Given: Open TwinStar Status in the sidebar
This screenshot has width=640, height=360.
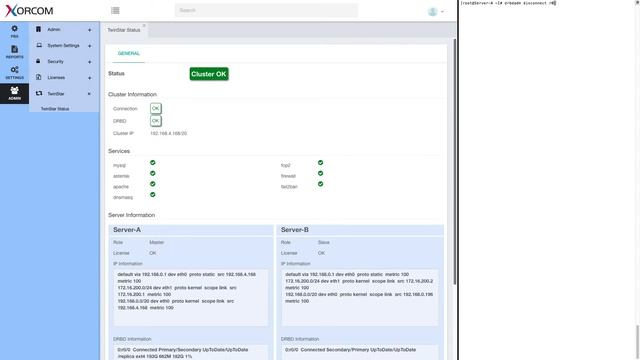Looking at the screenshot, I should tap(55, 109).
